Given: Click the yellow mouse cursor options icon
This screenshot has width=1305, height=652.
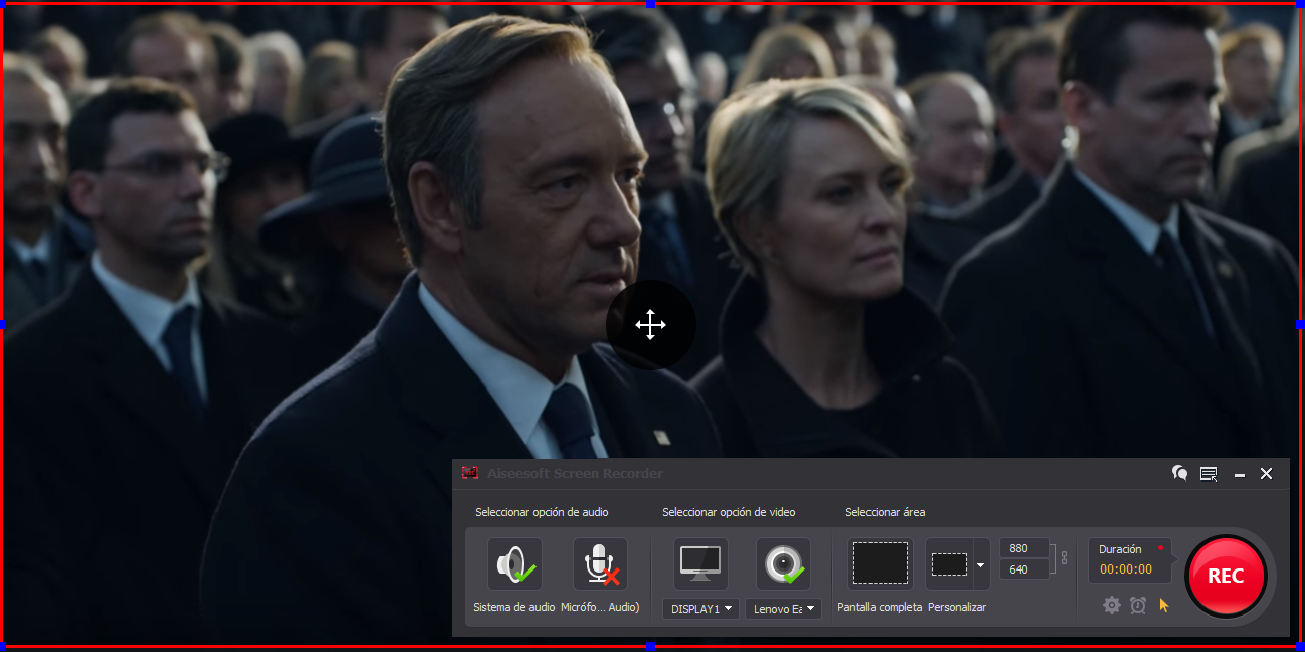Looking at the screenshot, I should (x=1164, y=605).
